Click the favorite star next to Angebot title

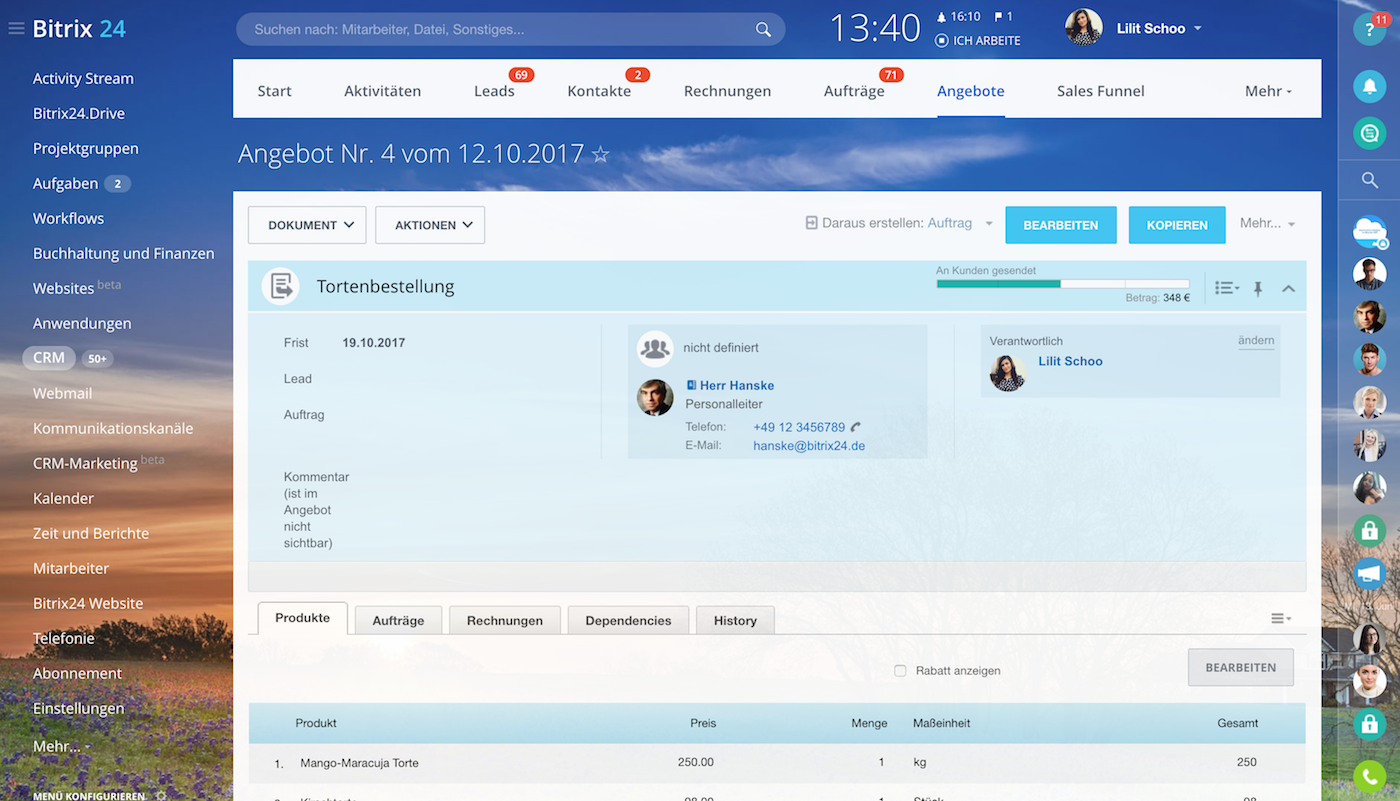click(x=601, y=154)
